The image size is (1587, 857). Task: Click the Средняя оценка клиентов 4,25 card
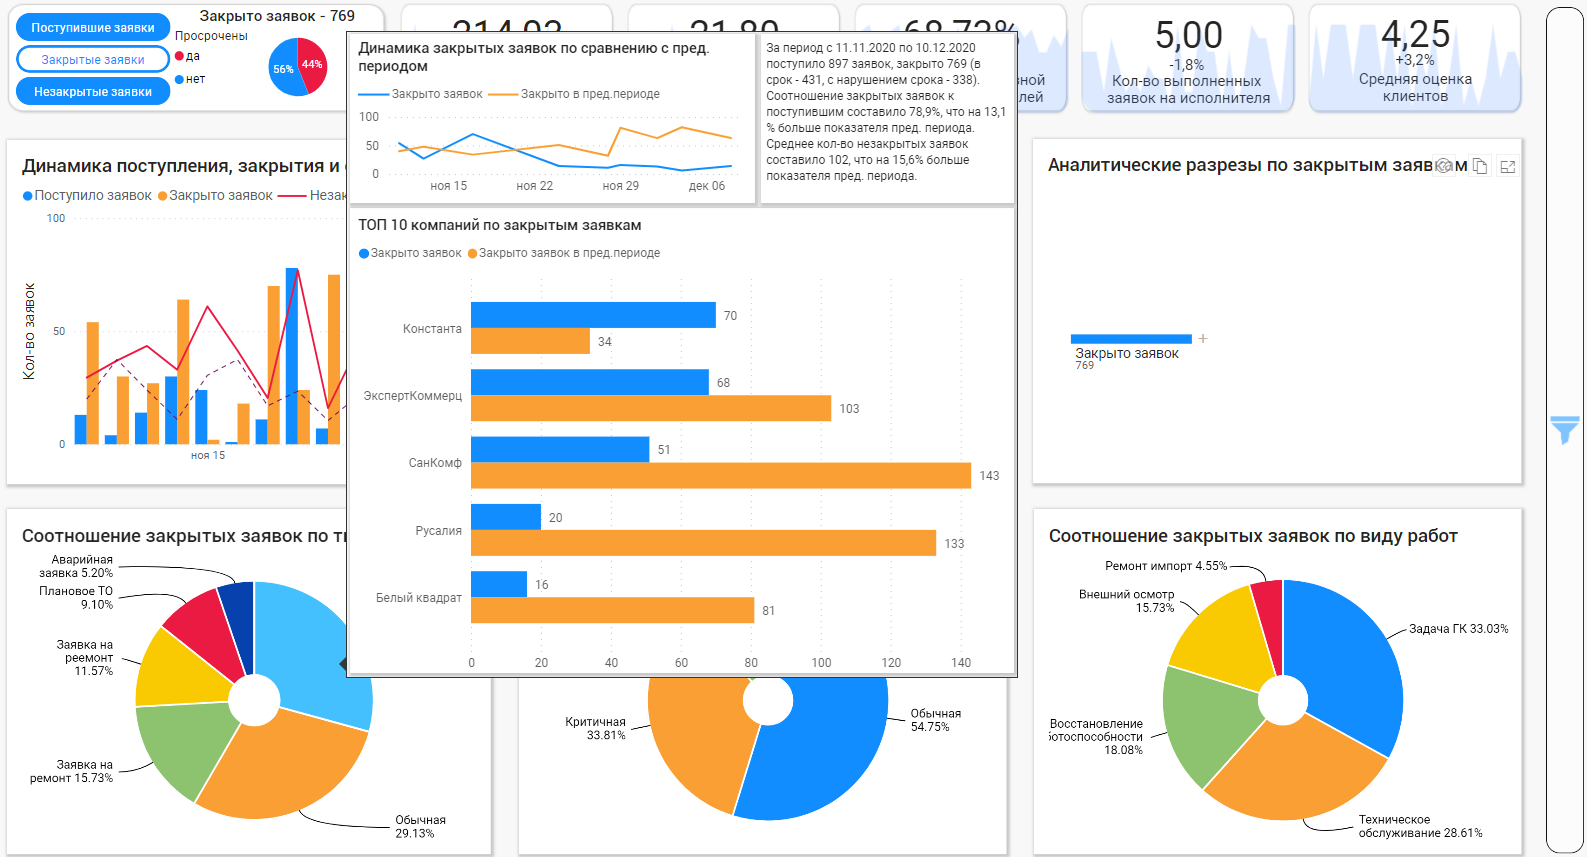pyautogui.click(x=1415, y=58)
